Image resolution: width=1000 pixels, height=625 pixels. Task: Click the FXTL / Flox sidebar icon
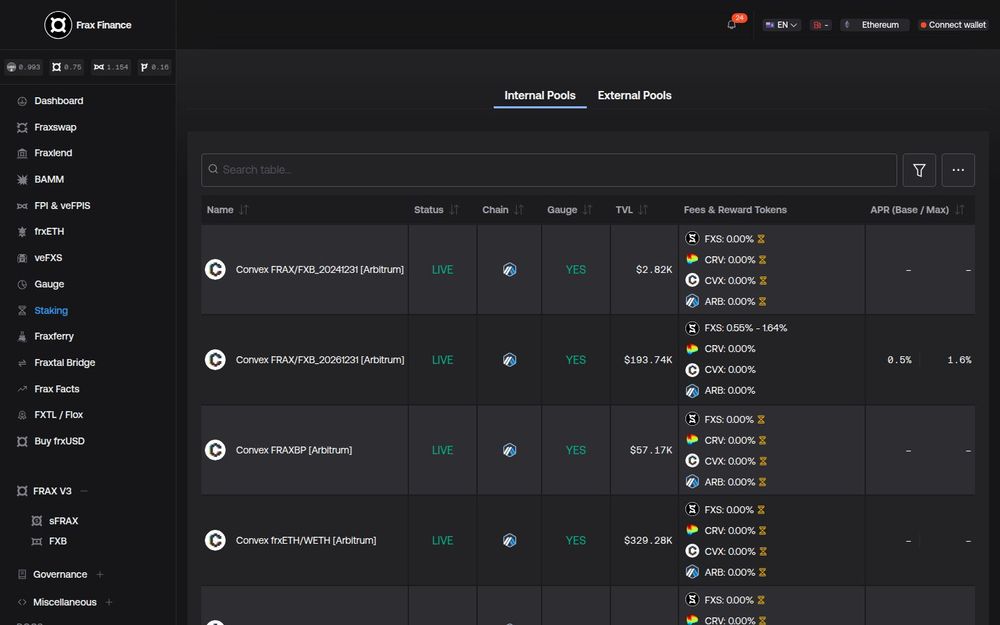click(x=22, y=415)
